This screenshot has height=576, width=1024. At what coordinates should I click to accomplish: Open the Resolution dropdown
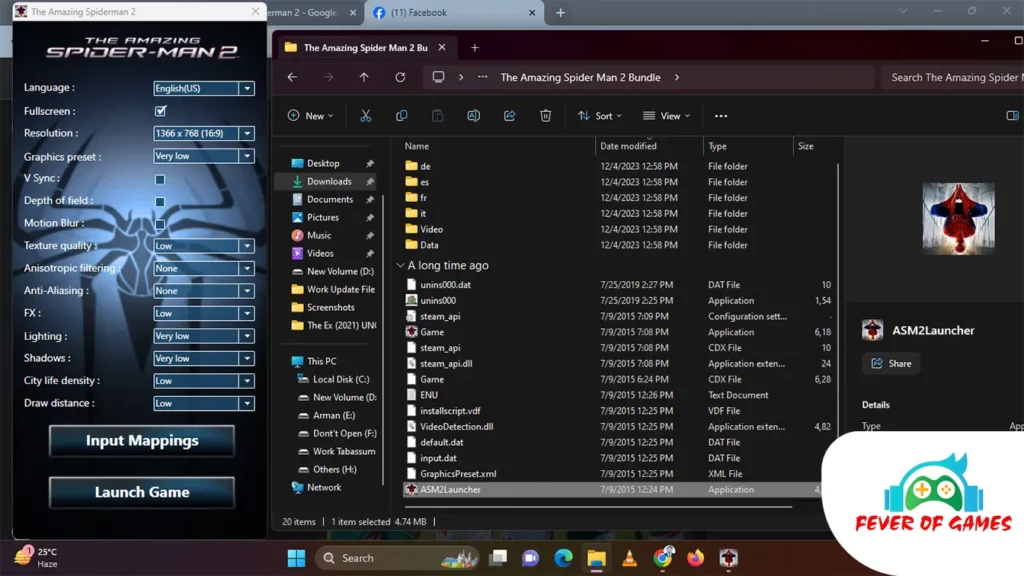(x=204, y=133)
